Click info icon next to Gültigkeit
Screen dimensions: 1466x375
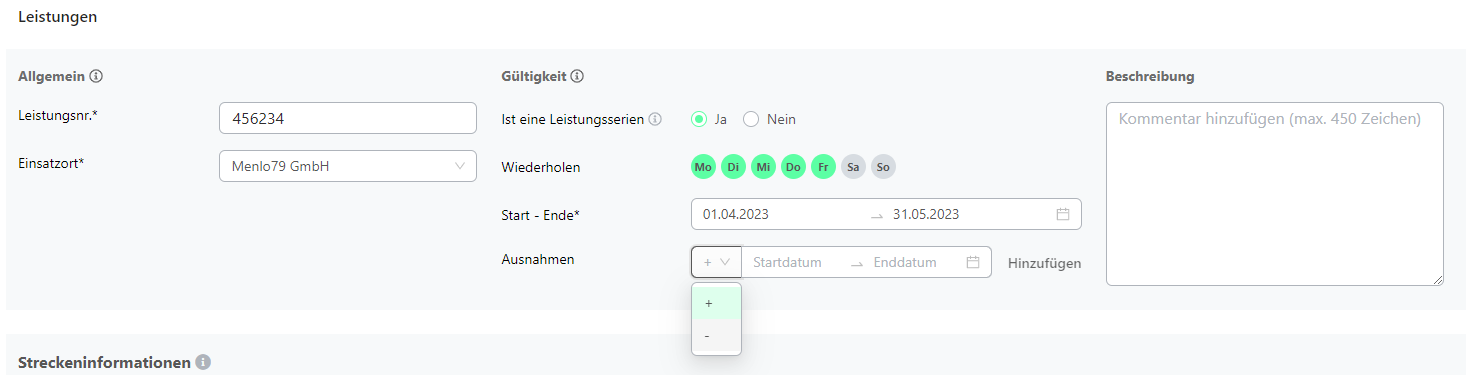(577, 76)
